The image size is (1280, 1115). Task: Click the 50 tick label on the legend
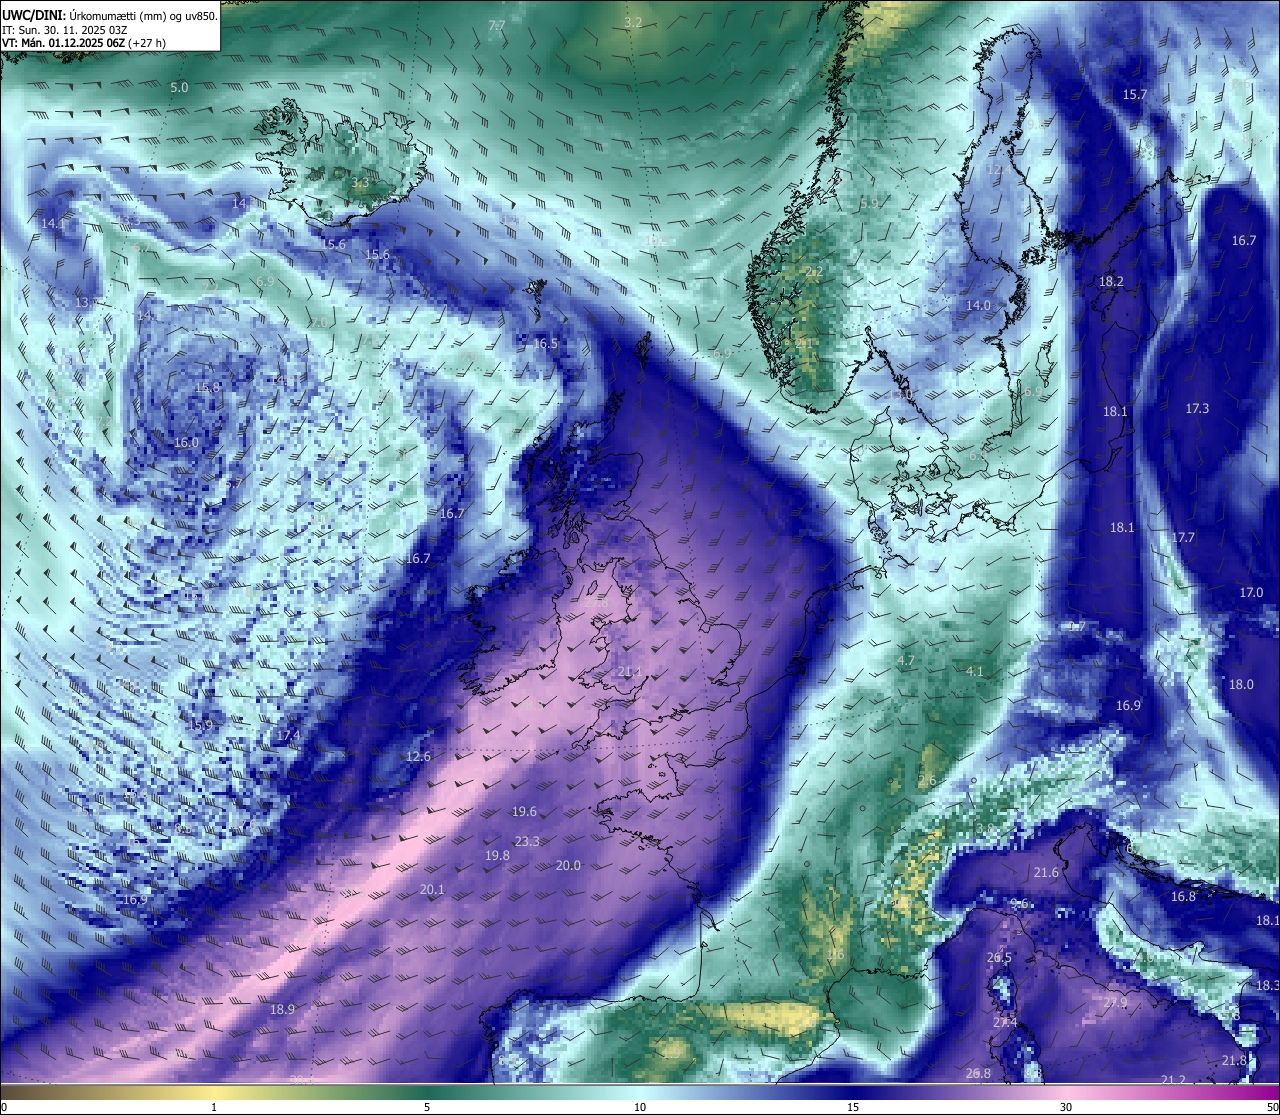pyautogui.click(x=1272, y=1107)
